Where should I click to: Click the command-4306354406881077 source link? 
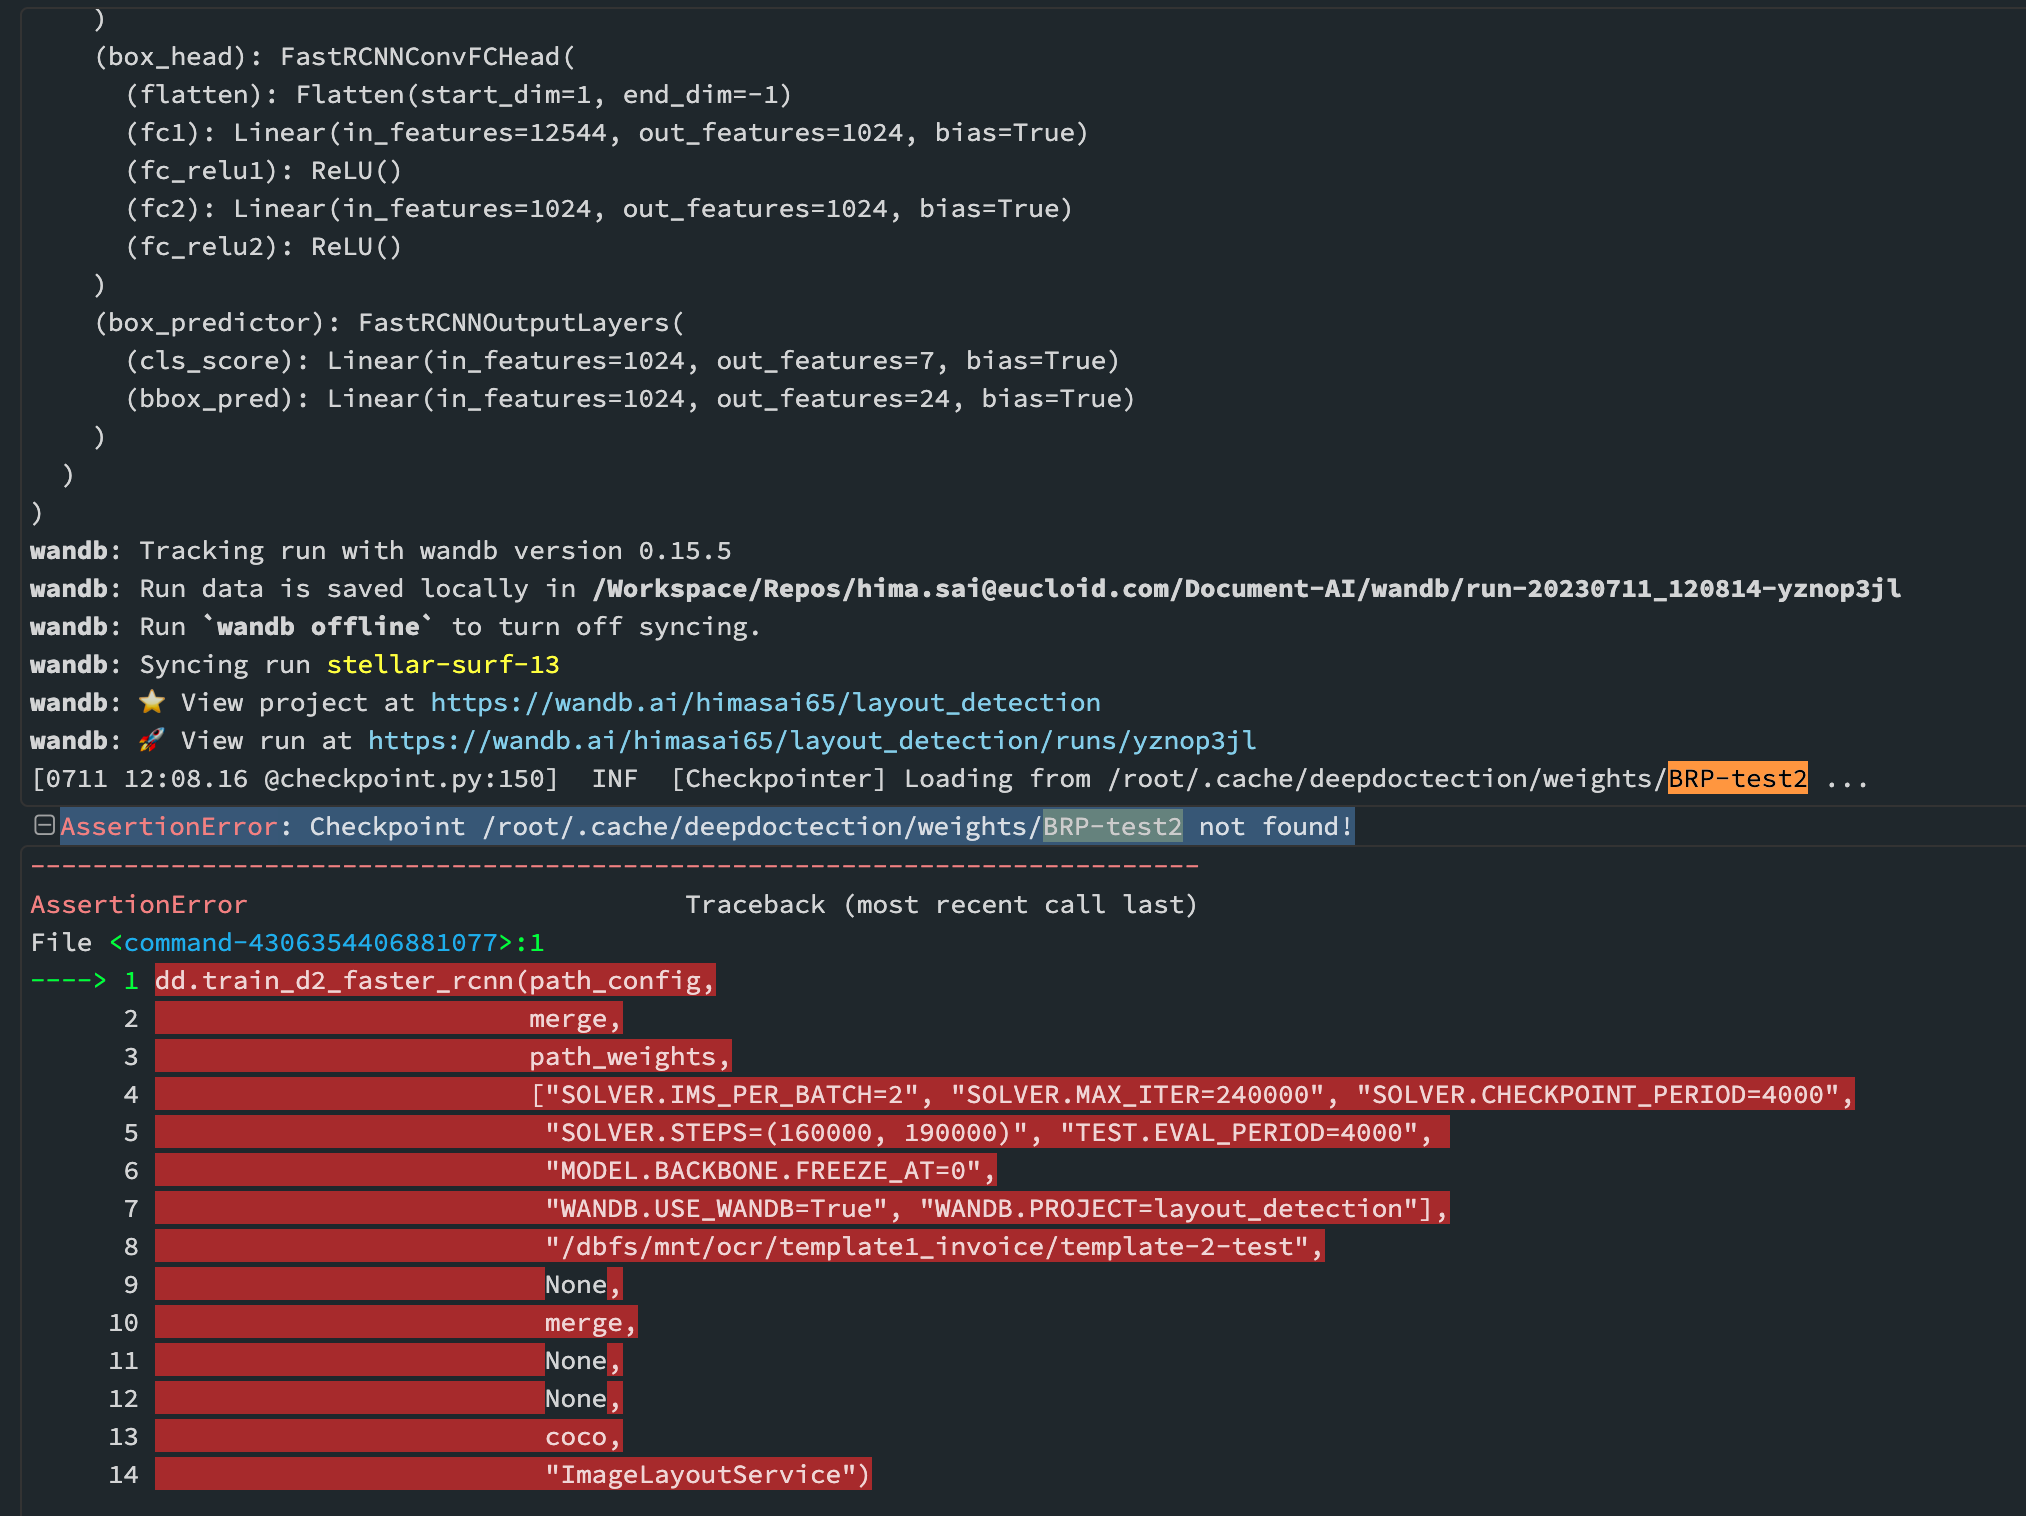[308, 941]
